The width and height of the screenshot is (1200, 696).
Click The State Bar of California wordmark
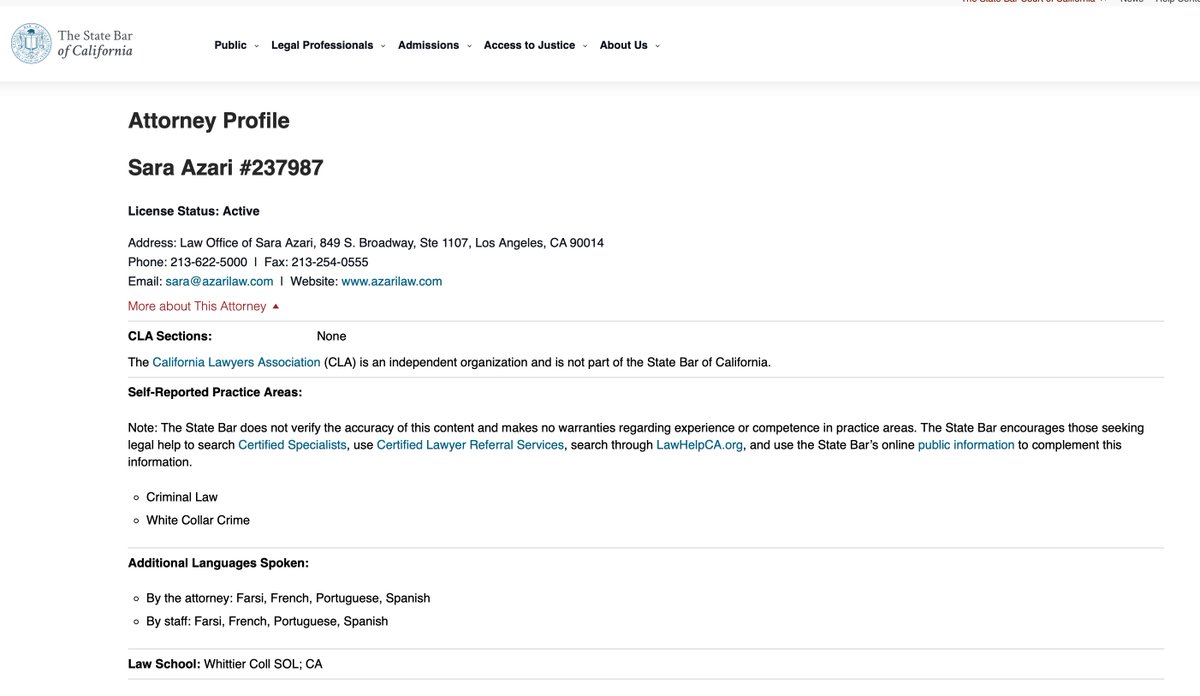(95, 44)
